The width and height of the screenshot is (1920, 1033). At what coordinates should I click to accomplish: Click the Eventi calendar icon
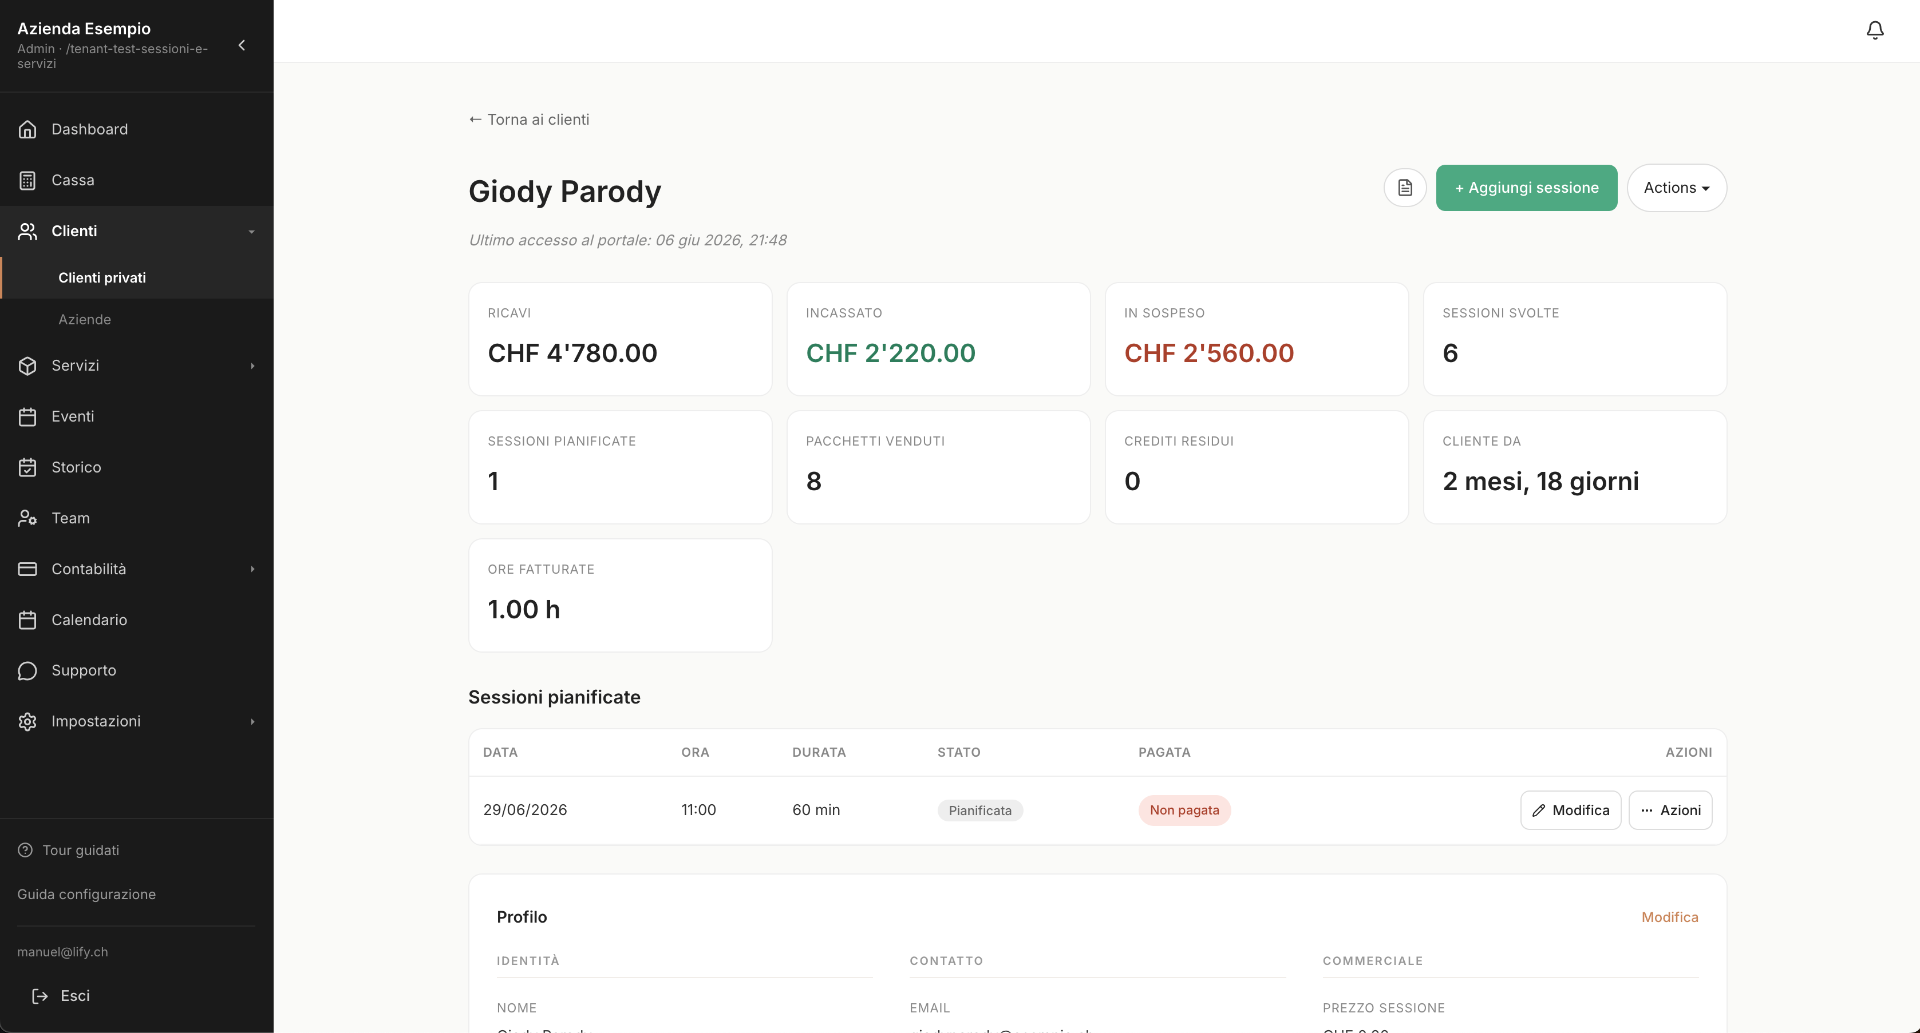click(x=28, y=417)
